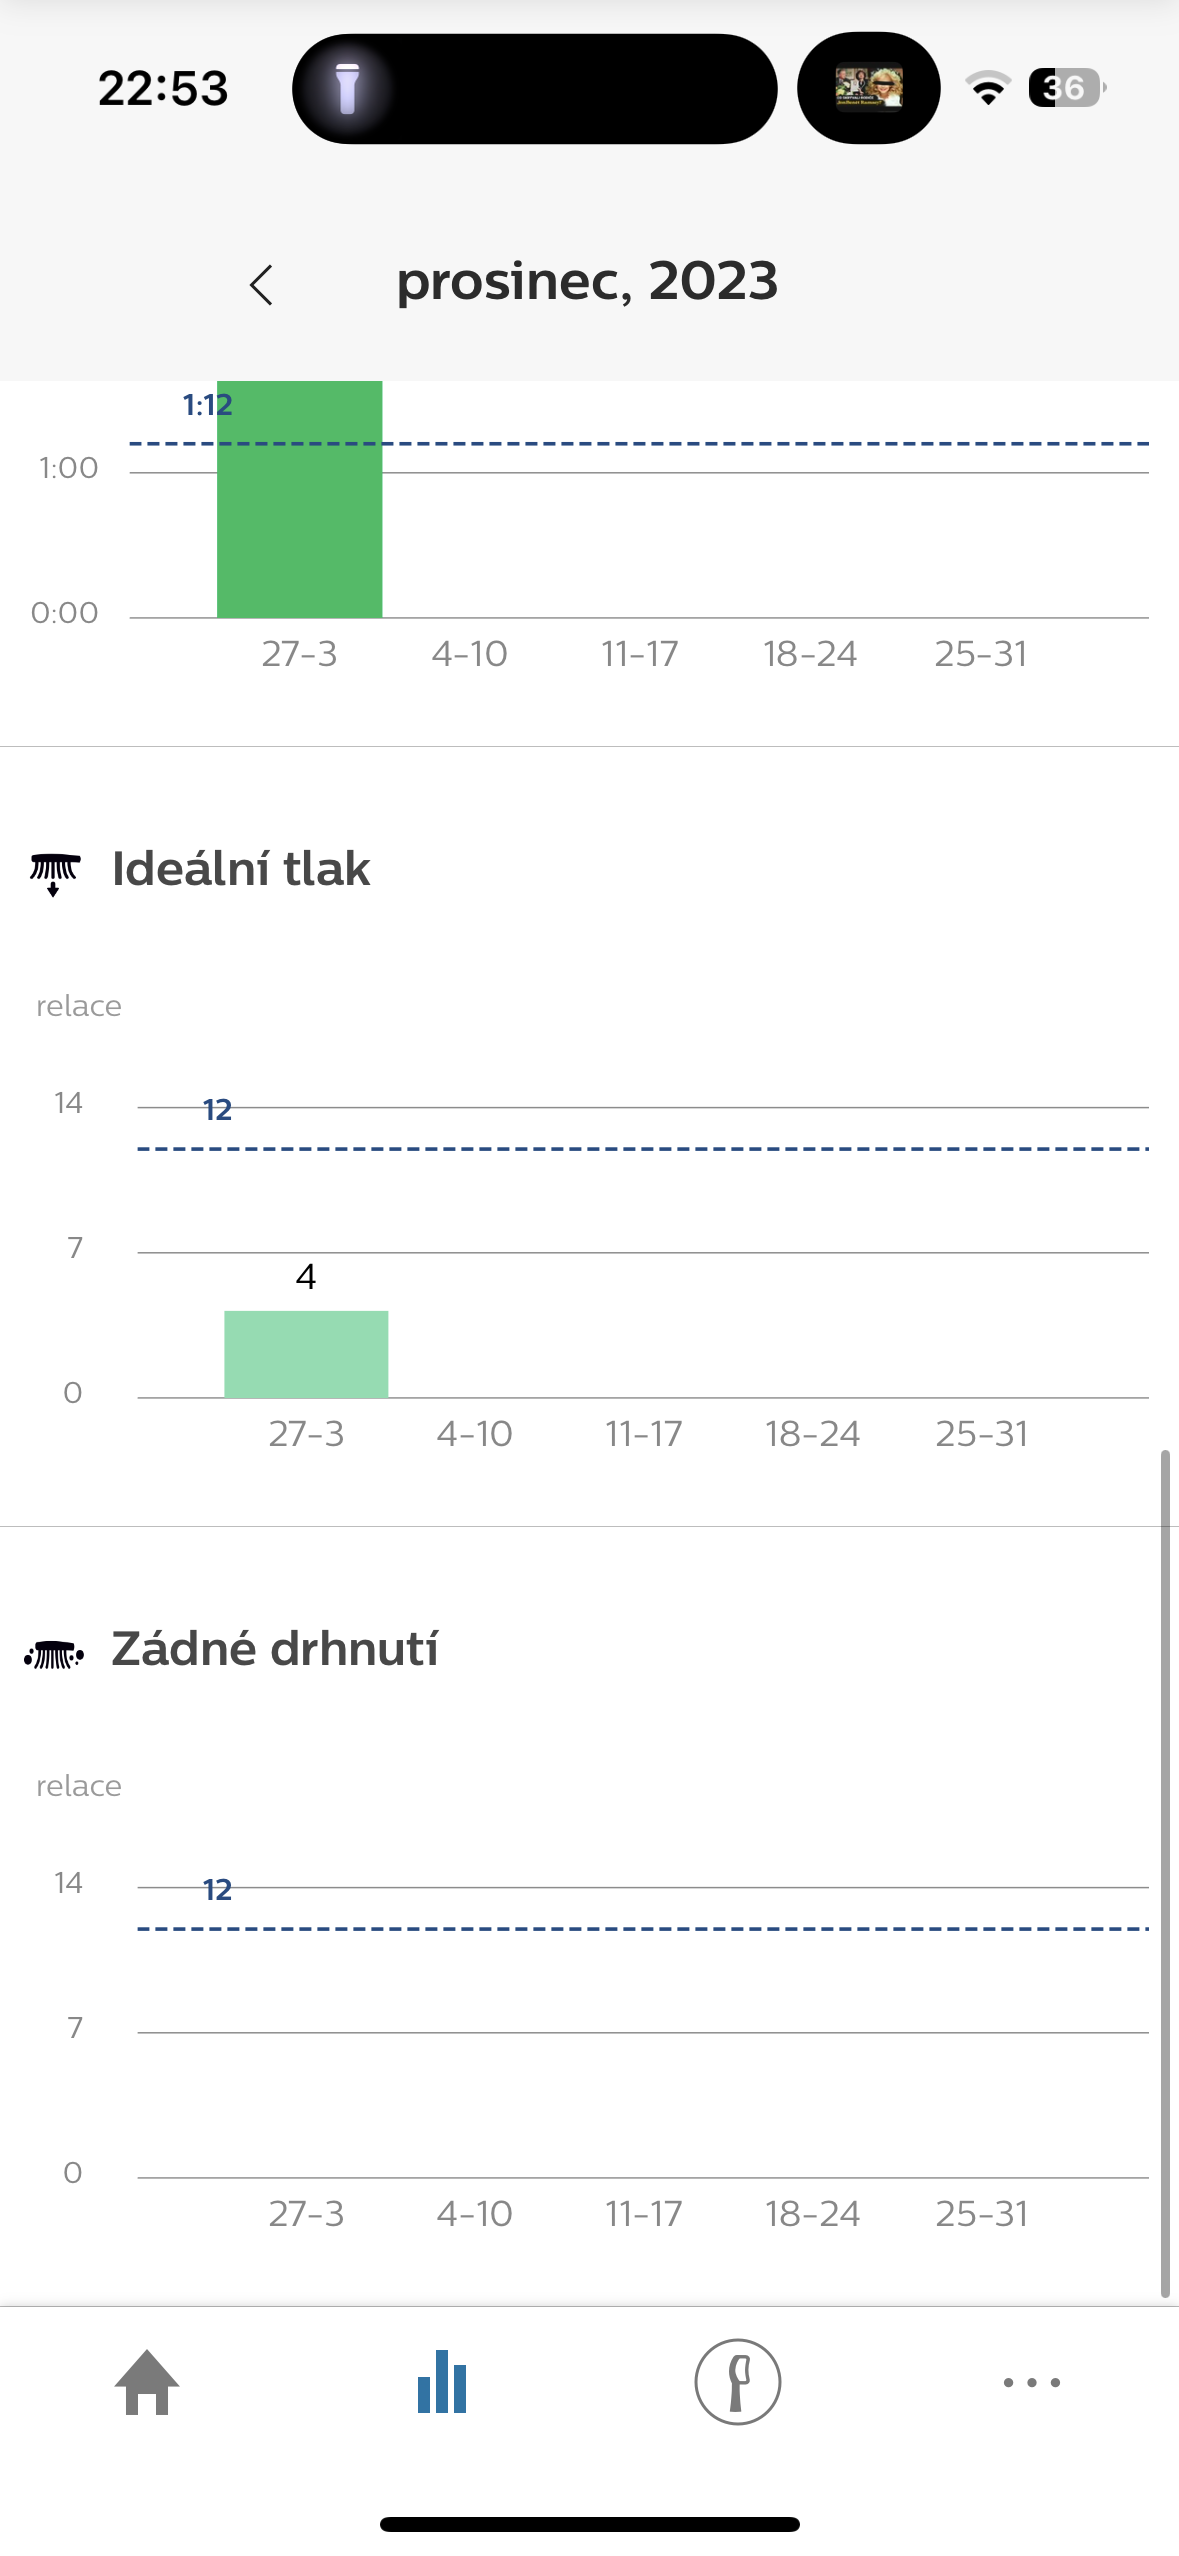This screenshot has width=1179, height=2556.
Task: Tap the Žádné drhnutí heading
Action: [x=275, y=1649]
